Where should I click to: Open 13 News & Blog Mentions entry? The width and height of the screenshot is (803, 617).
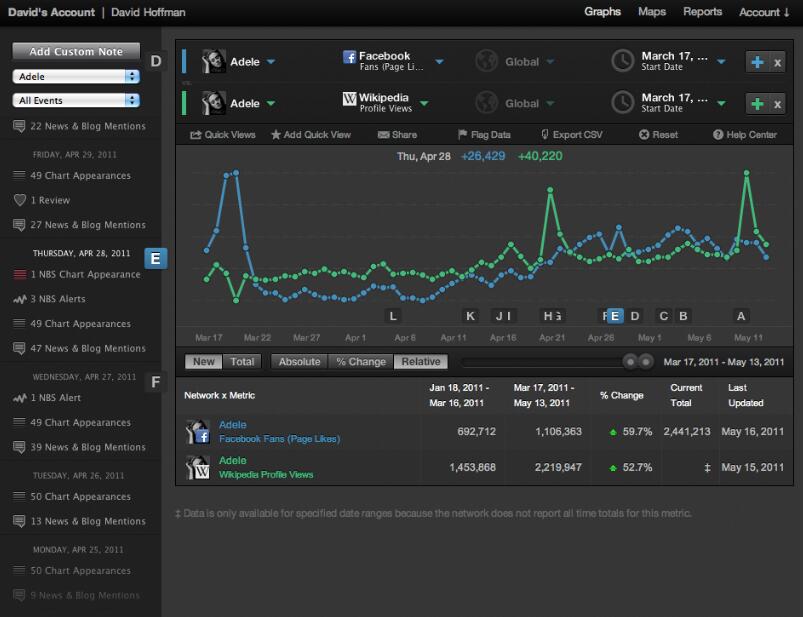(79, 521)
